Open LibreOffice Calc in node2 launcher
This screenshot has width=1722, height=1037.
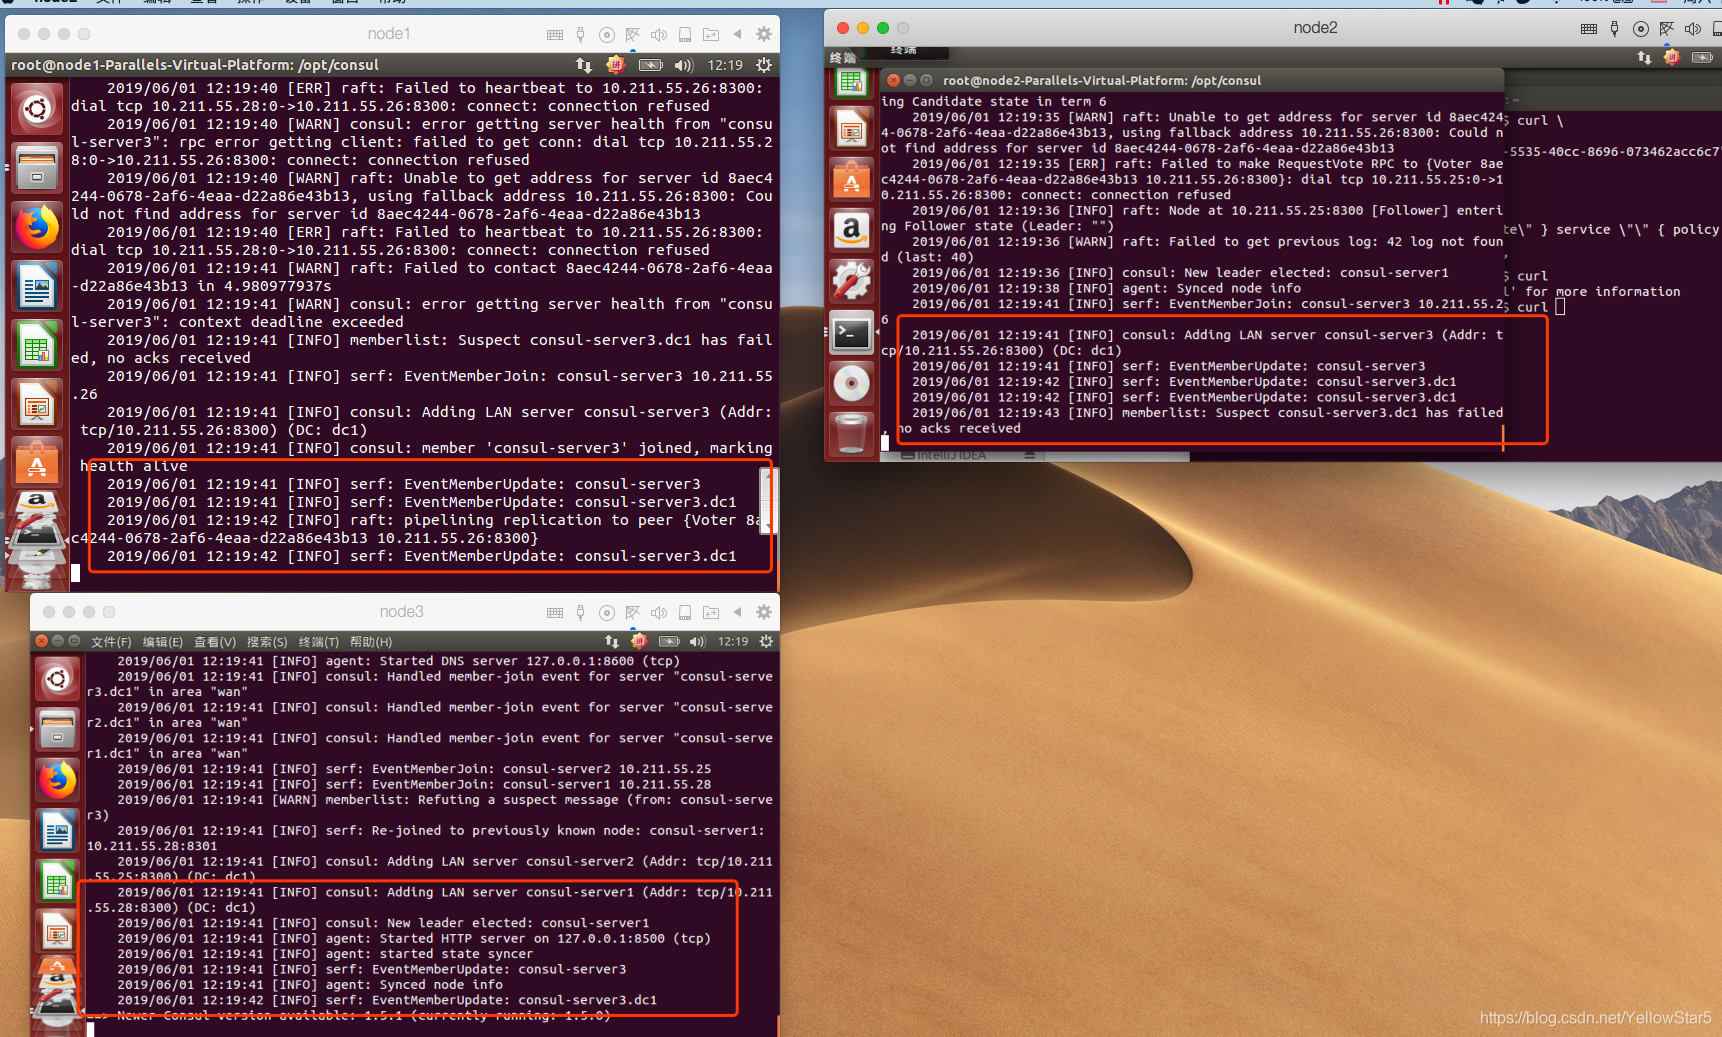(851, 82)
